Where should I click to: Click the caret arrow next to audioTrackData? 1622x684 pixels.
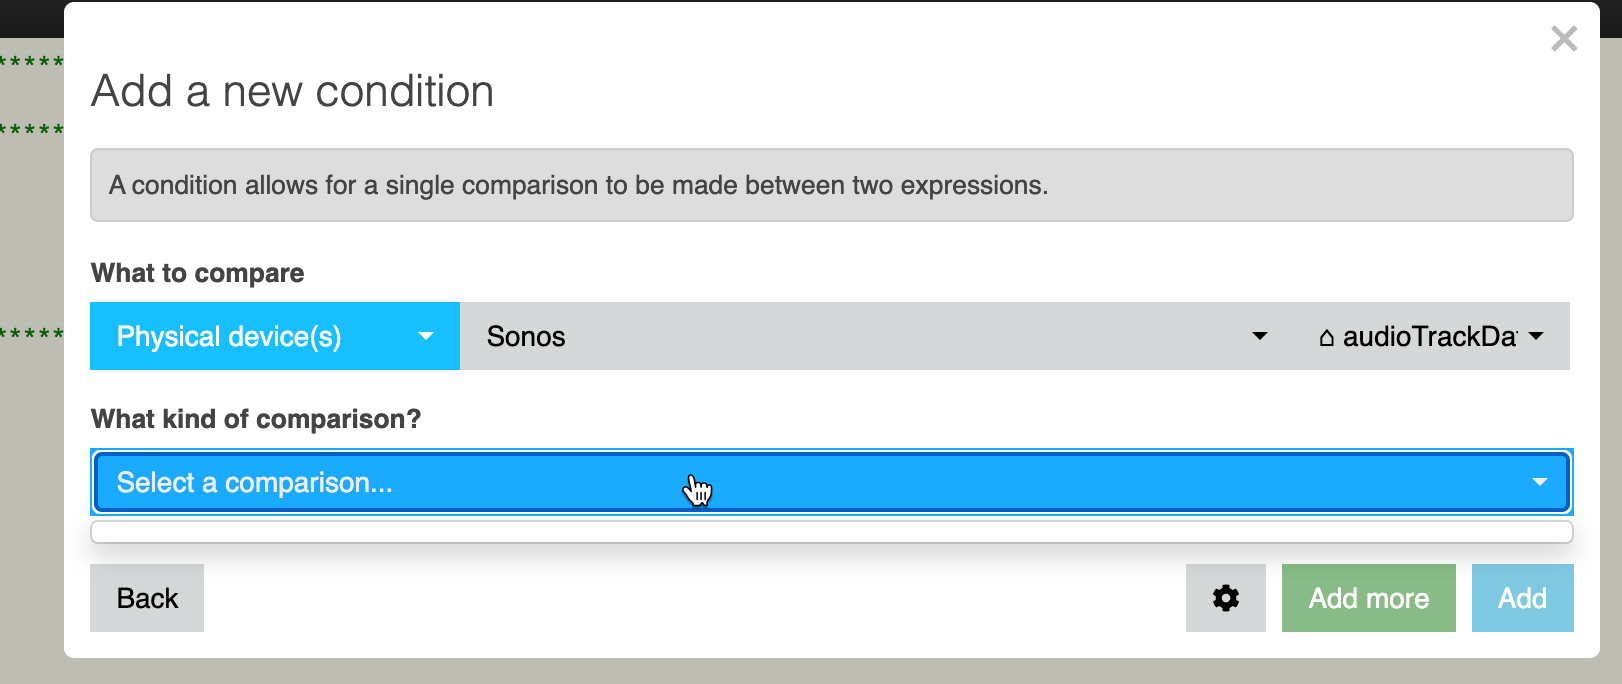point(1537,336)
